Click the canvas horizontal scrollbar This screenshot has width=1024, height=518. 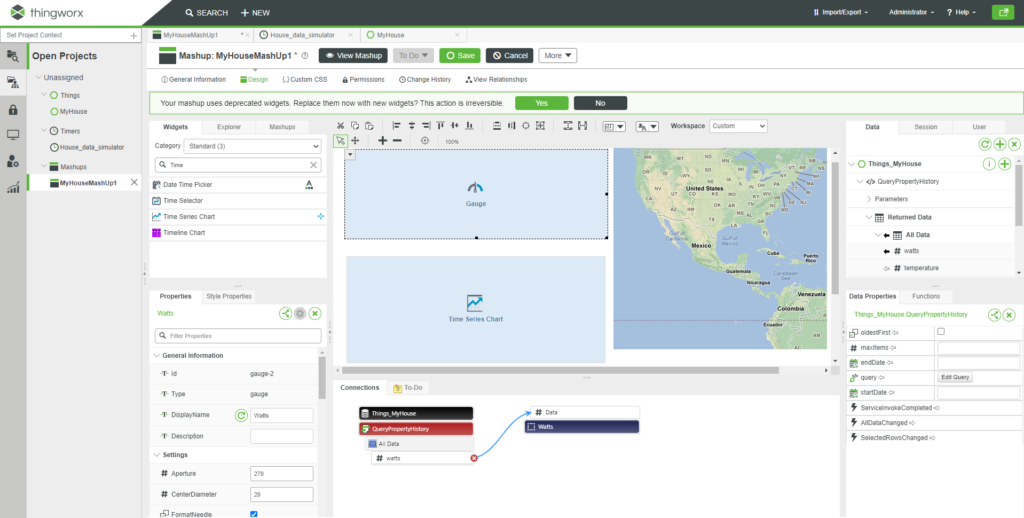tap(562, 370)
